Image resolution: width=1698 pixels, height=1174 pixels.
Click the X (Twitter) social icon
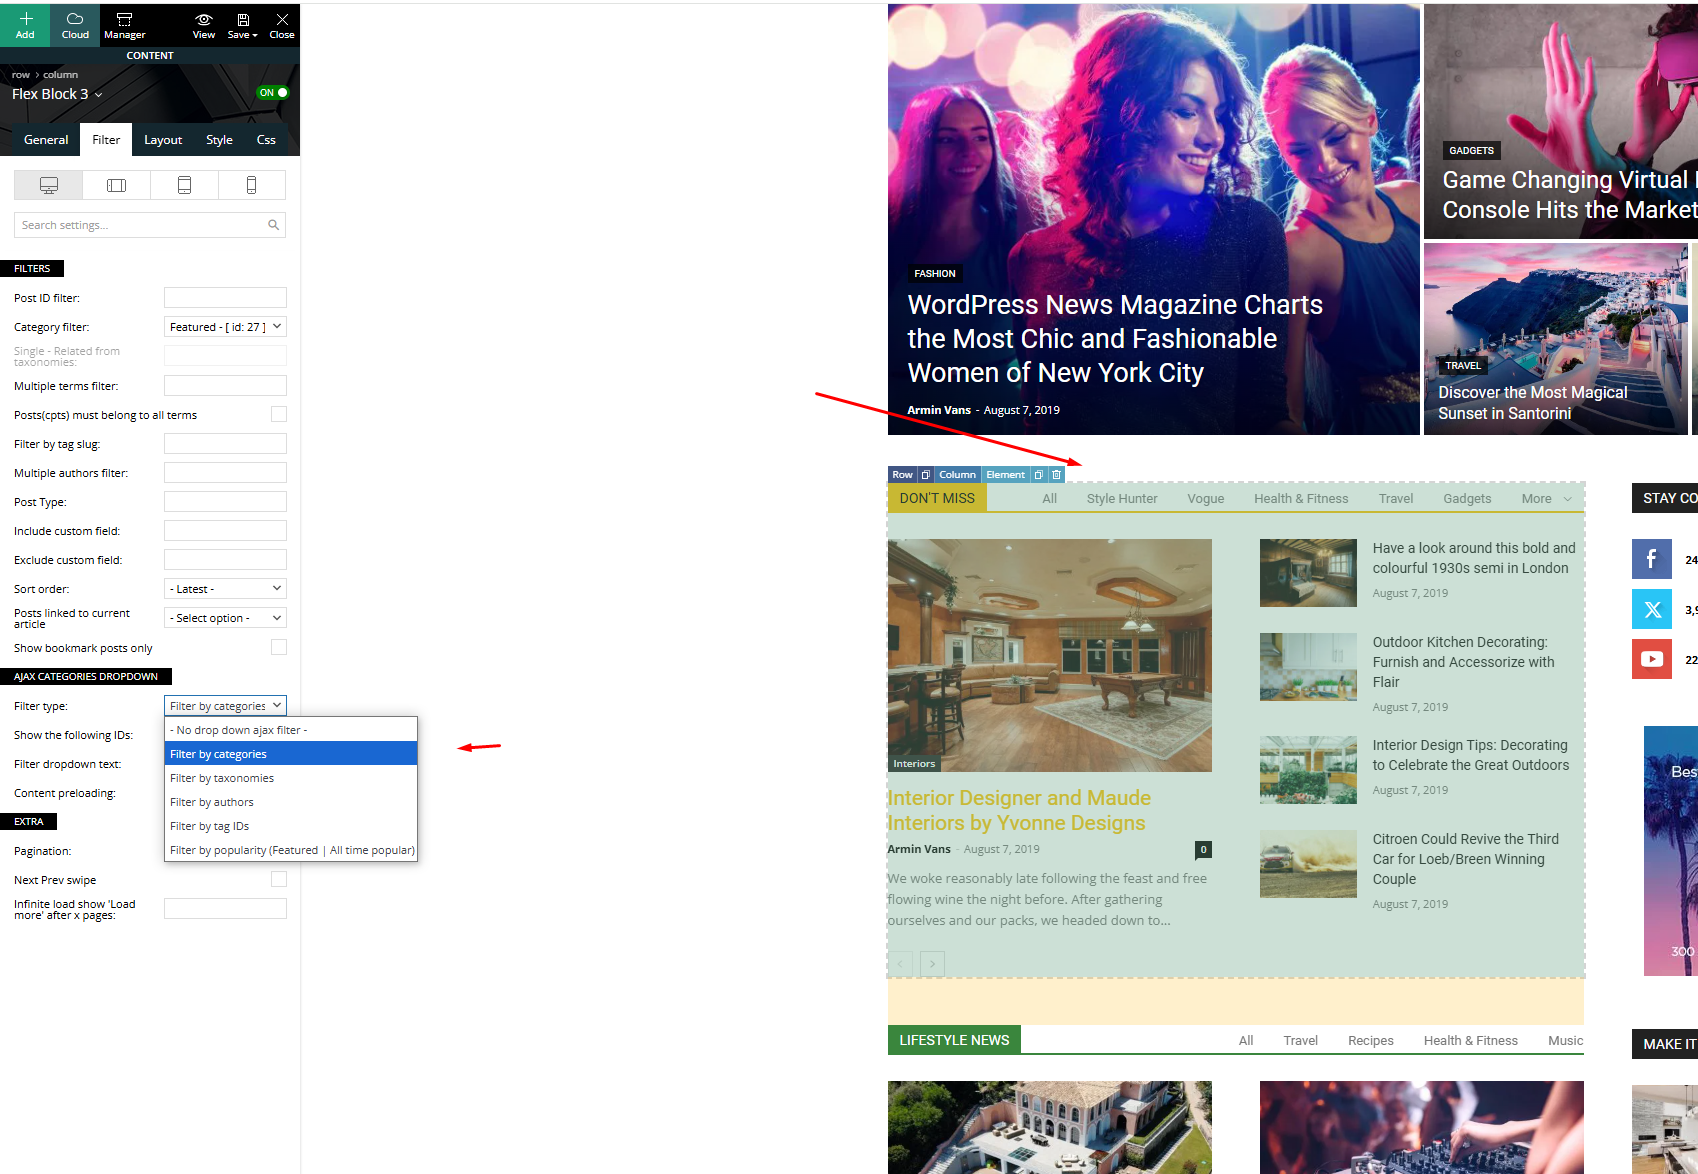point(1651,609)
